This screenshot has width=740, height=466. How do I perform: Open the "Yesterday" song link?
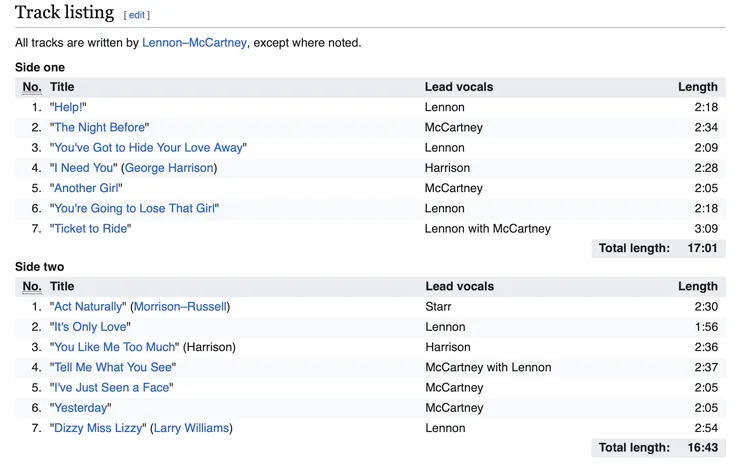pyautogui.click(x=81, y=408)
